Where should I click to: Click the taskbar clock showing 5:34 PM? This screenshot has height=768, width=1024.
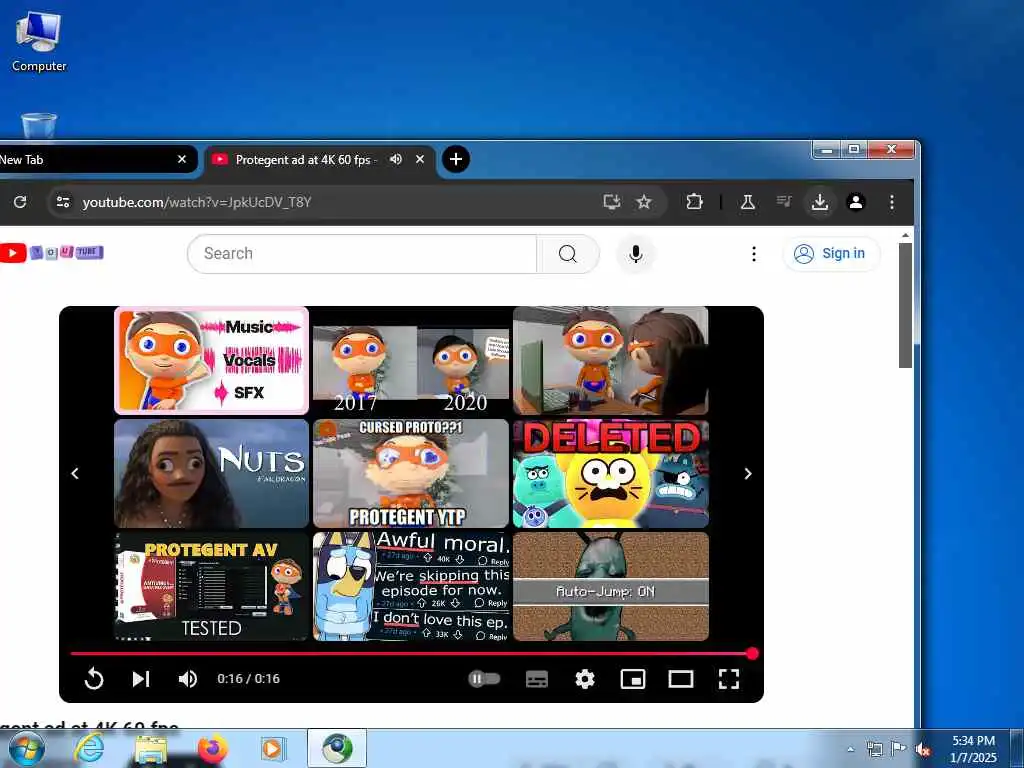(973, 749)
